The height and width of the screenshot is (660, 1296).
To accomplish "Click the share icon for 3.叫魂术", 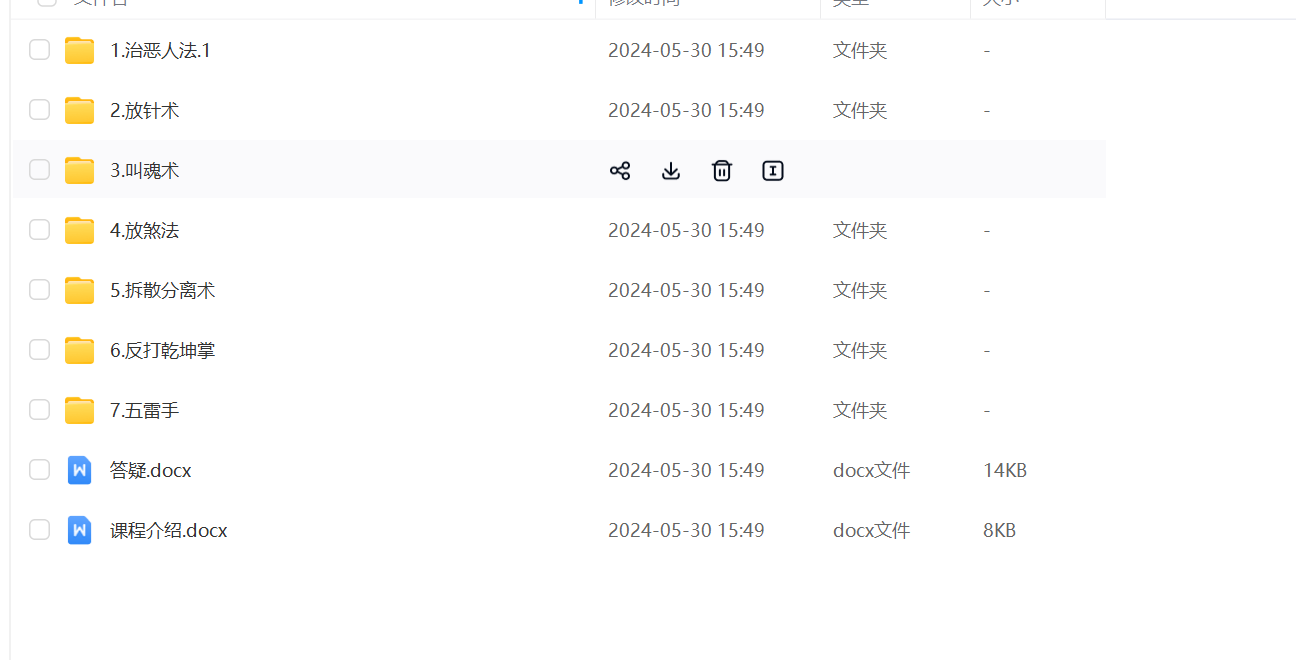I will click(x=620, y=171).
